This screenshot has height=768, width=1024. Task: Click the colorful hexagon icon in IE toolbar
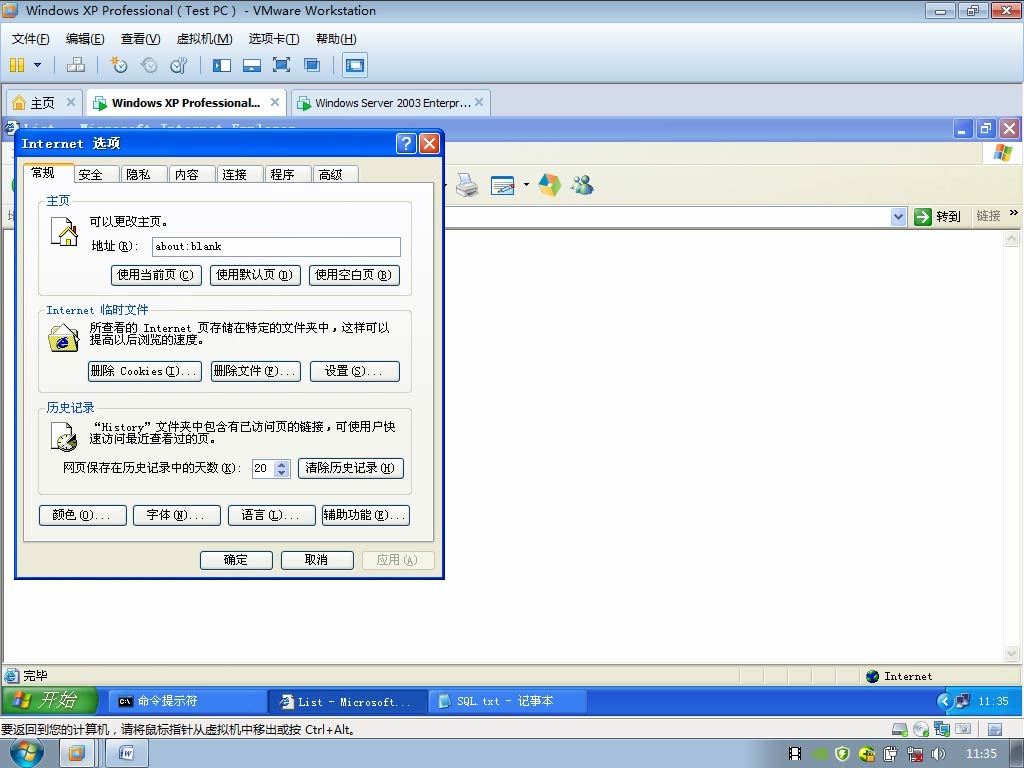[549, 185]
